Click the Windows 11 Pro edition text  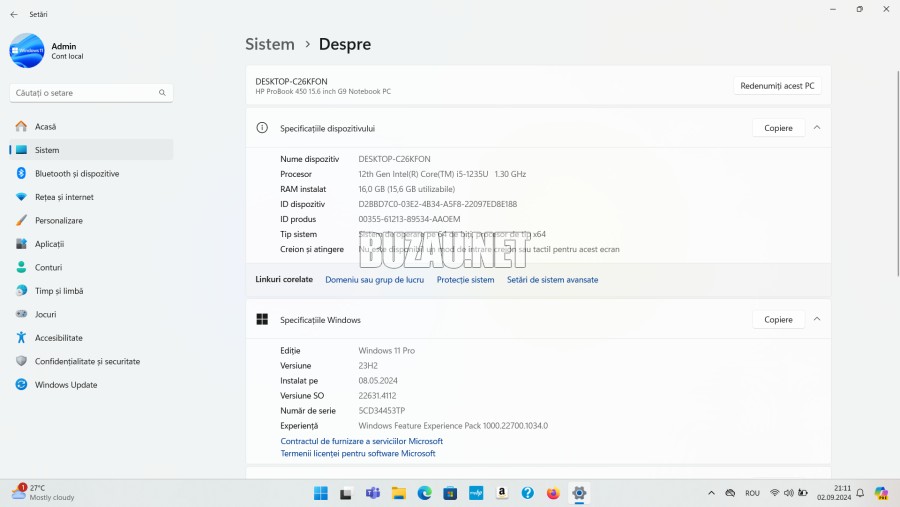(386, 350)
